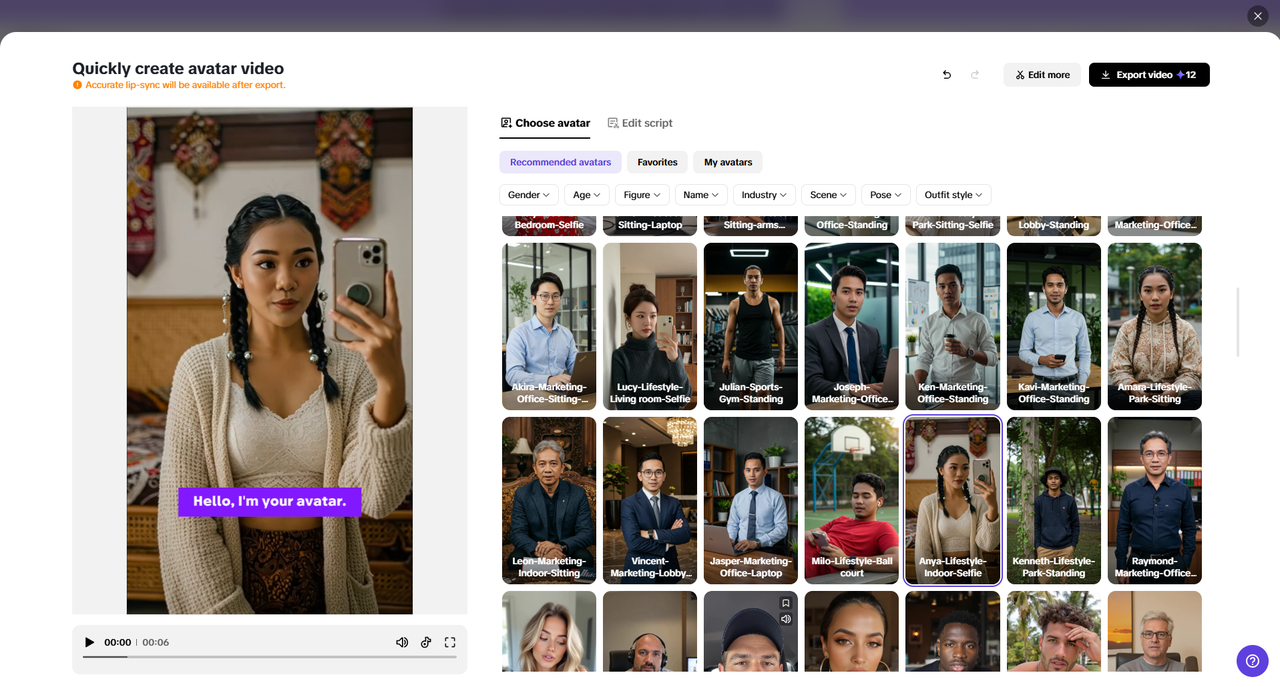Select Vincent-Marketing-Lobby avatar

[x=650, y=500]
